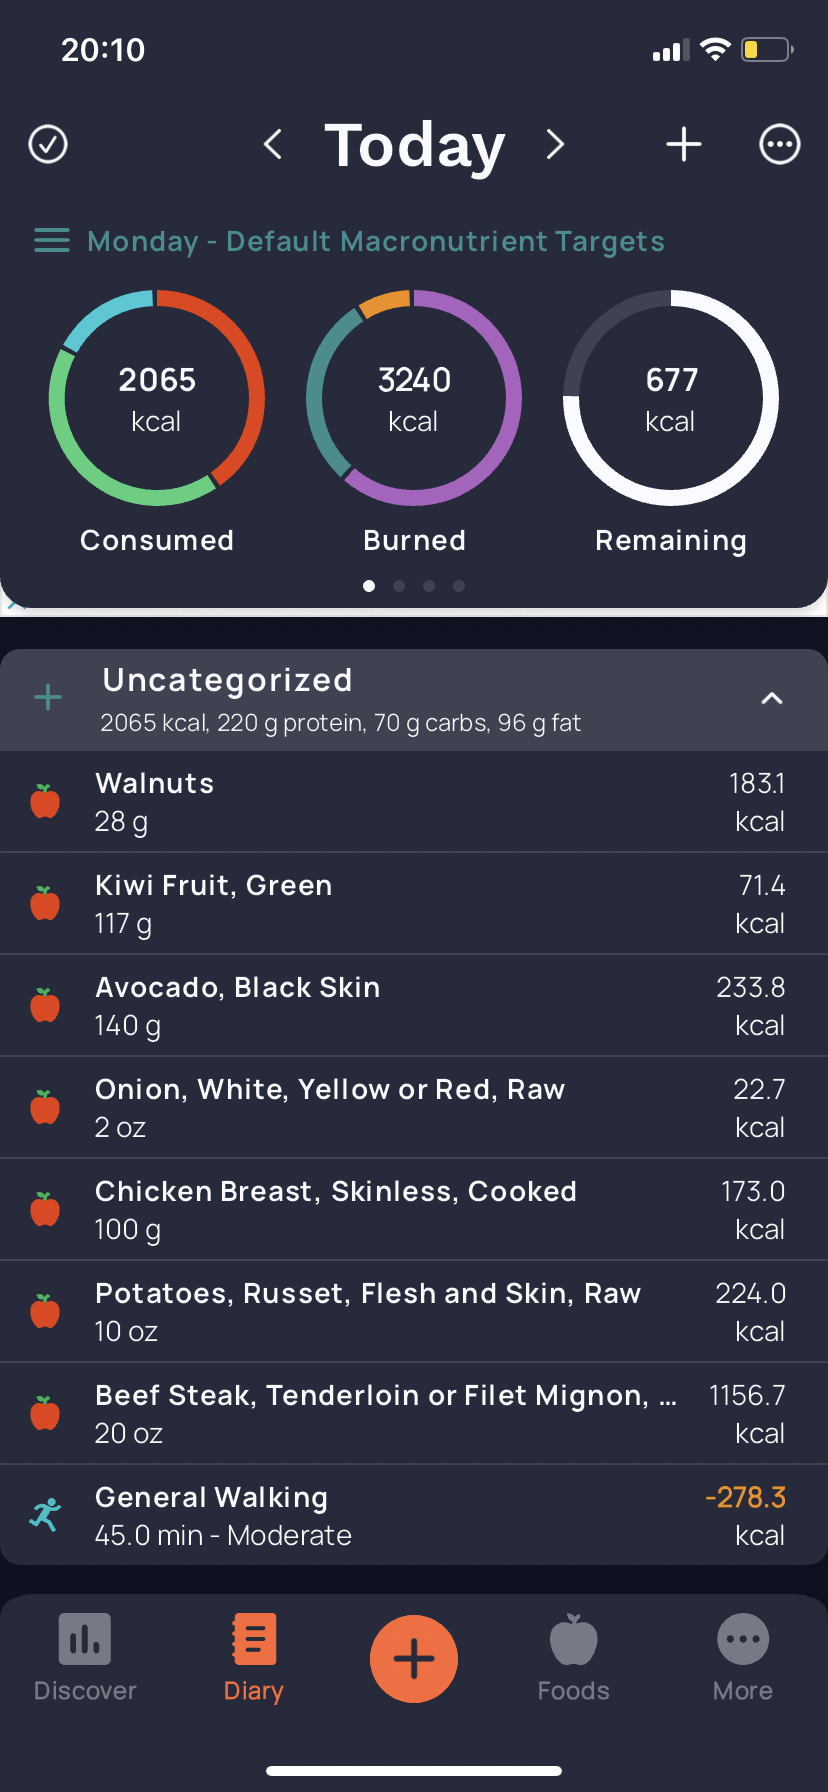Open the Avocado, Black Skin entry
Screen dimensions: 828x1792
click(414, 1006)
